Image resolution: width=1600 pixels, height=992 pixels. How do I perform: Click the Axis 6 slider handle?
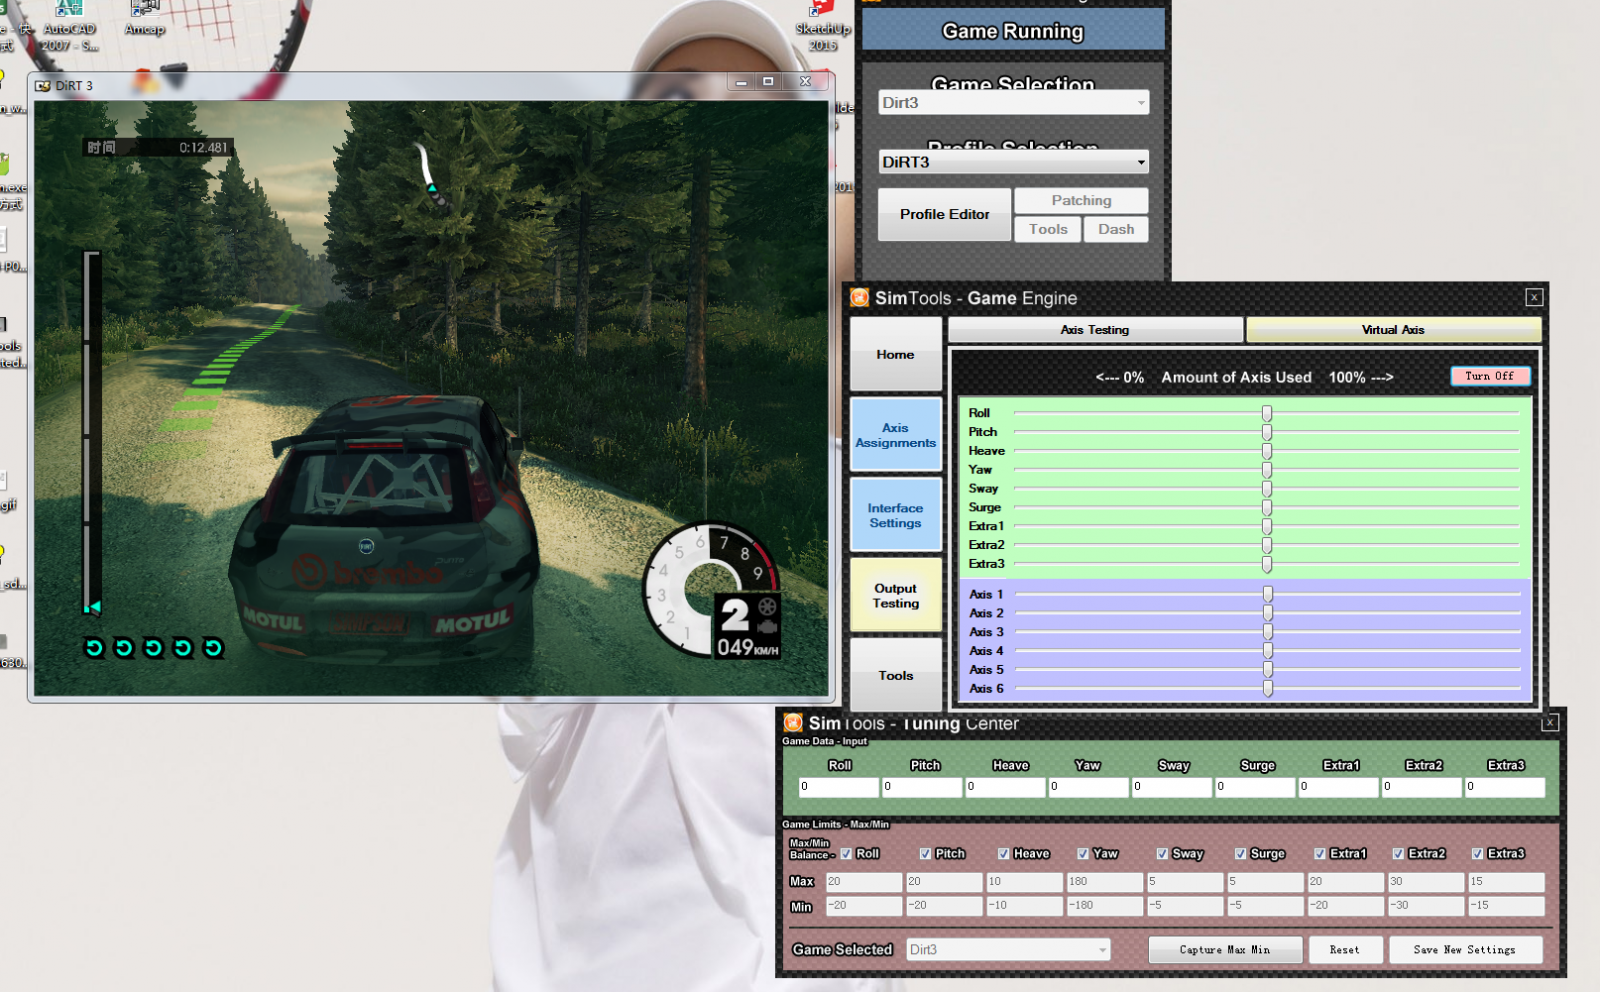click(1268, 689)
